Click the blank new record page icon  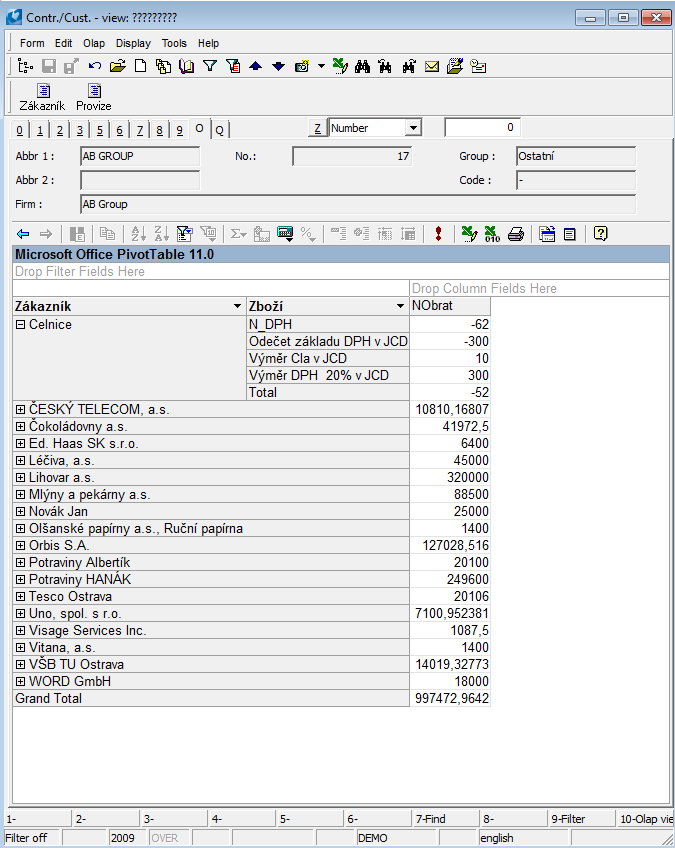coord(141,66)
